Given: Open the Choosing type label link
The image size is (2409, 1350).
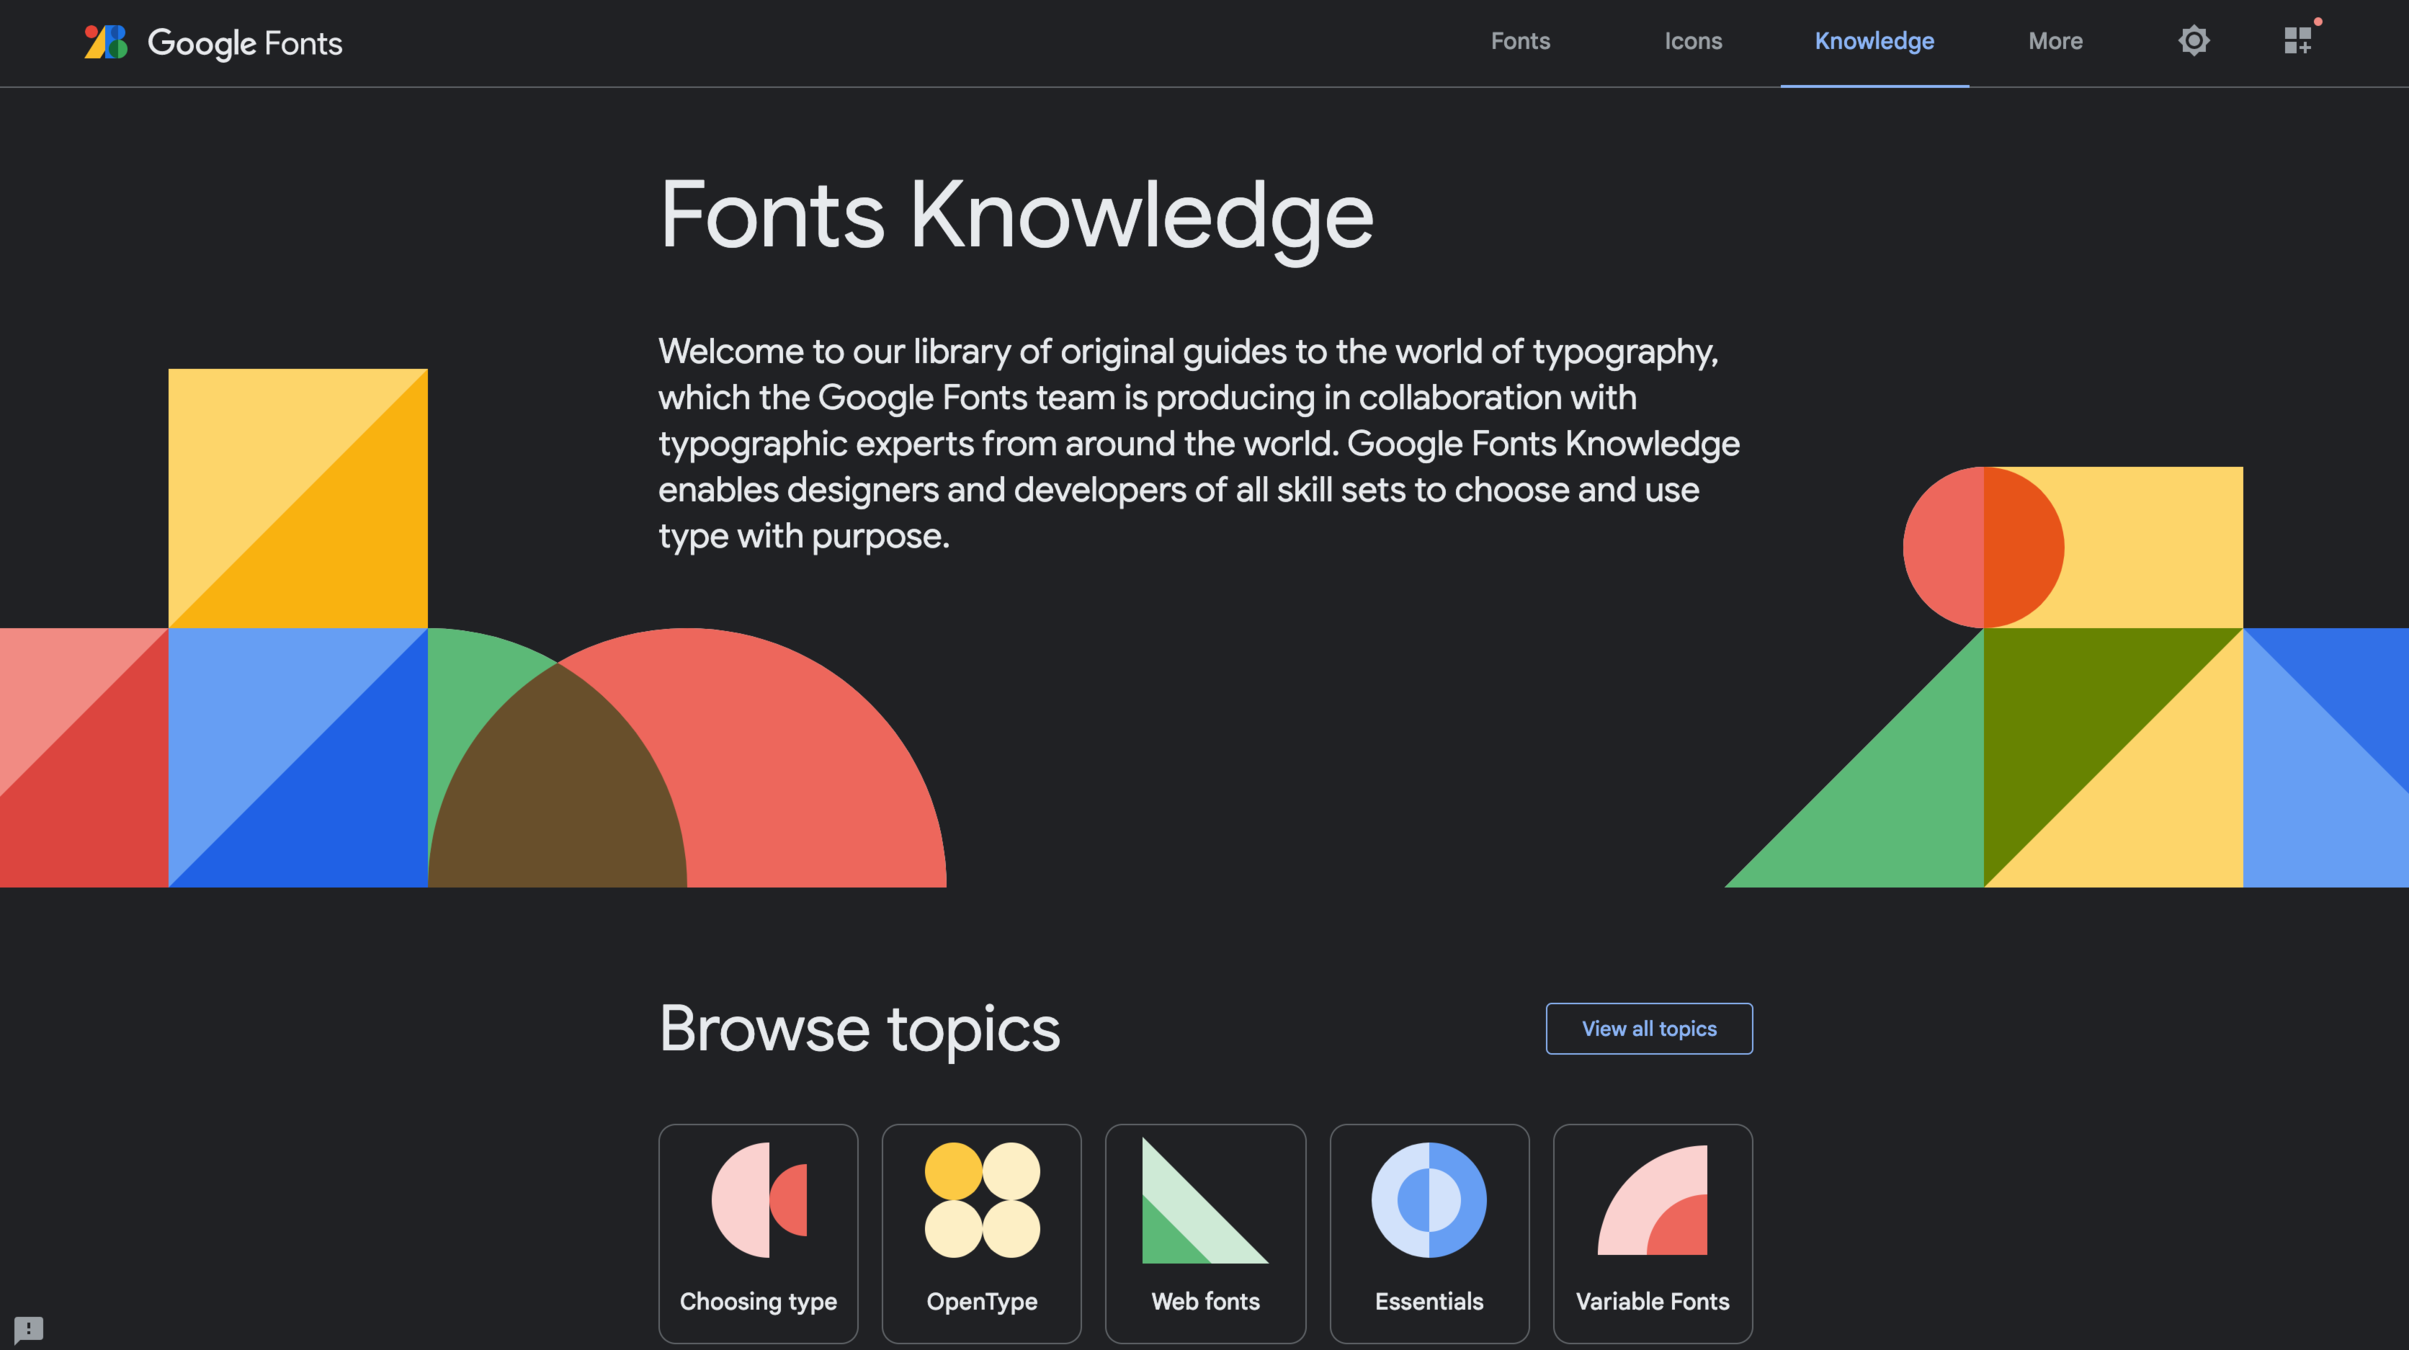Looking at the screenshot, I should (758, 1301).
